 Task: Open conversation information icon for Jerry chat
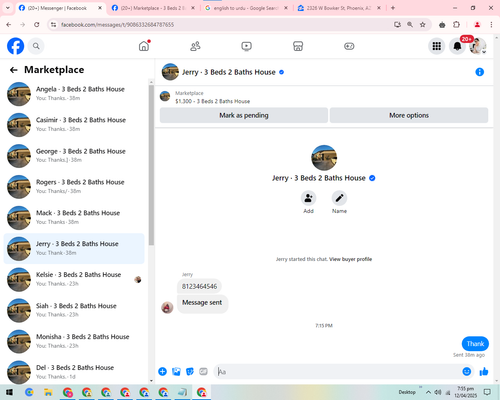click(479, 72)
